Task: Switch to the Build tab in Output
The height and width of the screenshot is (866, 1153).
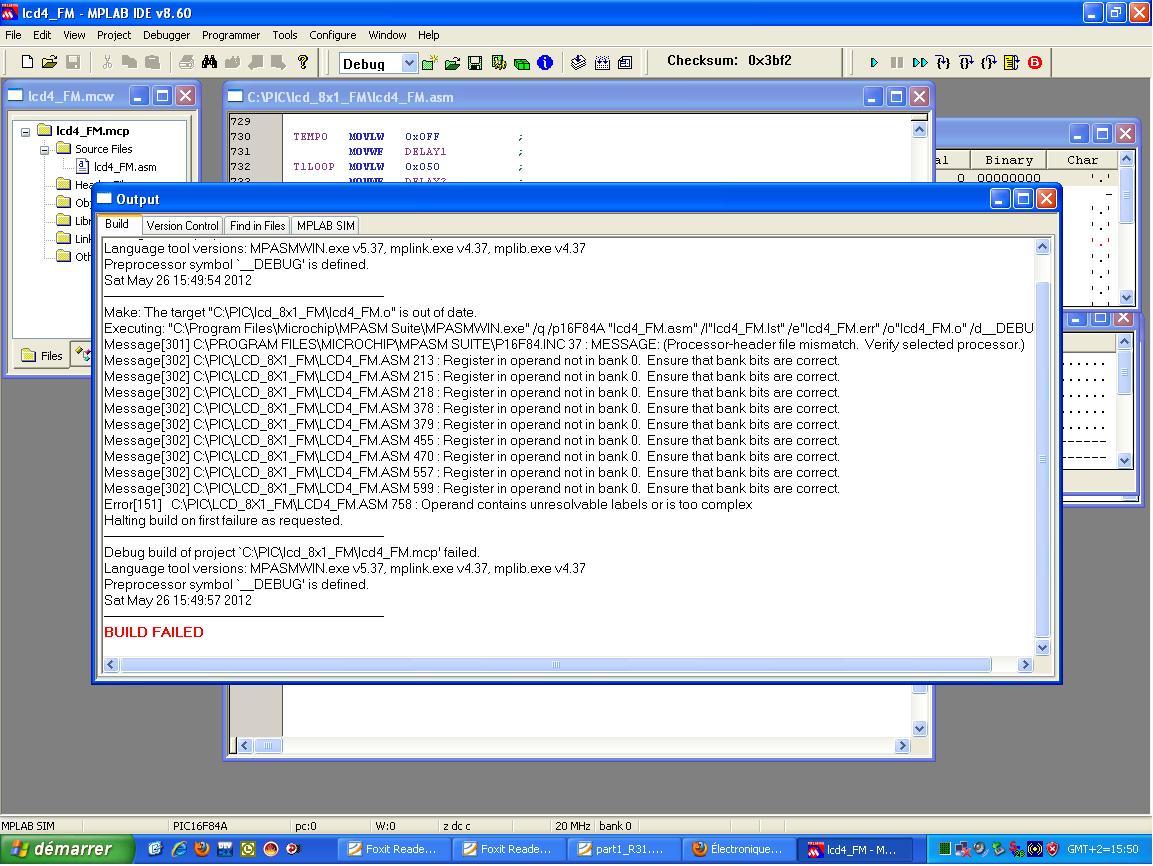Action: (117, 225)
